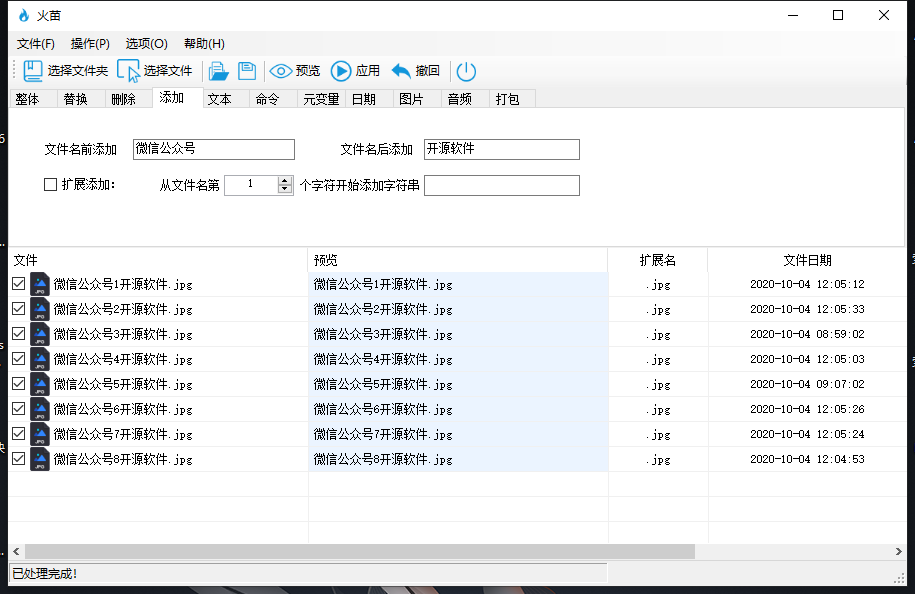Uncheck the 微信公众号8开源软件.jpg checkbox
This screenshot has width=915, height=594.
[19, 459]
